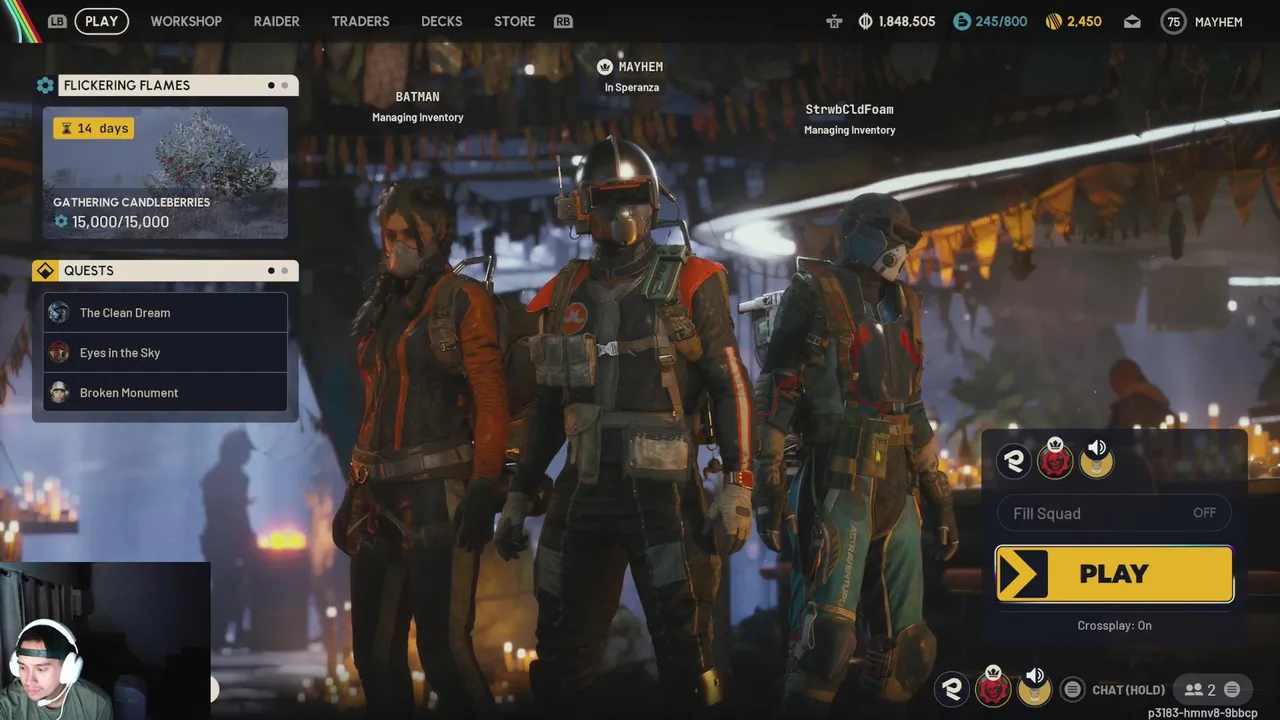Click the level 75 badge
The image size is (1280, 720).
[1173, 21]
